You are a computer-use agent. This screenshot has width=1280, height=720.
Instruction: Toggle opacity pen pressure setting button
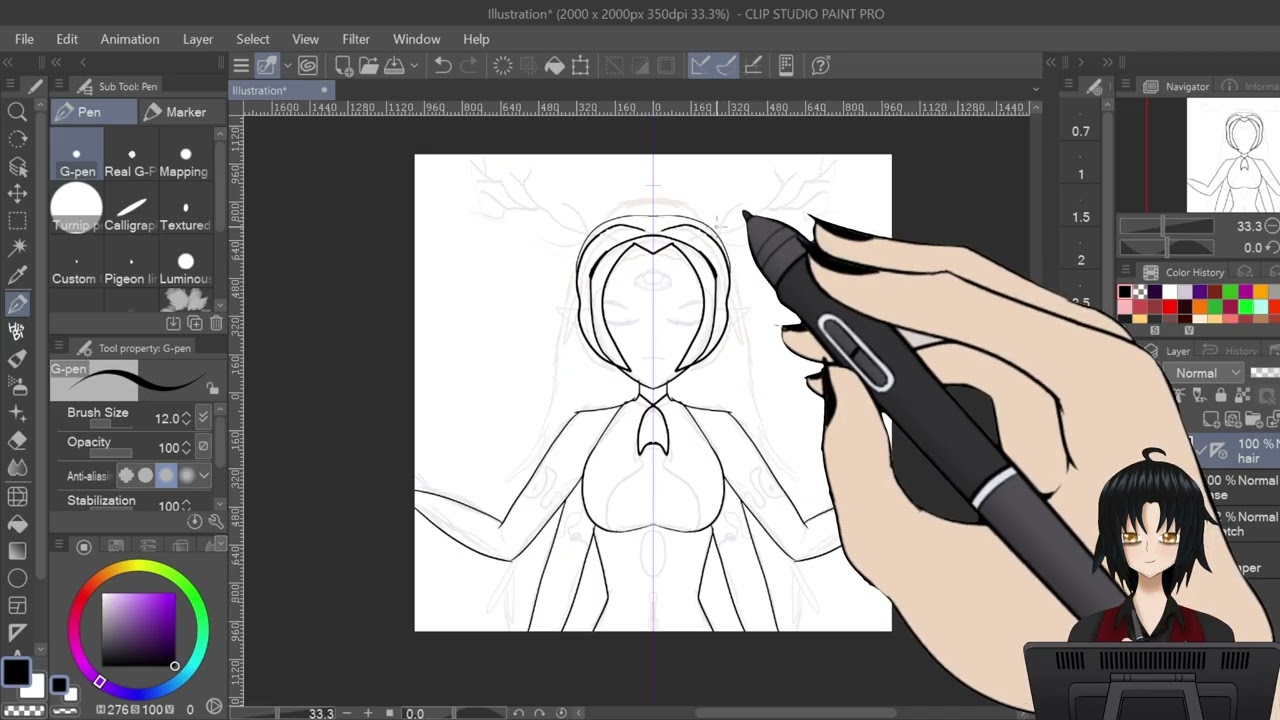click(x=204, y=447)
